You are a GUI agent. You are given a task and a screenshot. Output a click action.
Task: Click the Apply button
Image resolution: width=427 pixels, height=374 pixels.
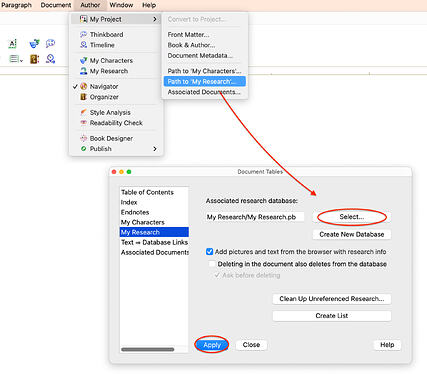[x=212, y=345]
